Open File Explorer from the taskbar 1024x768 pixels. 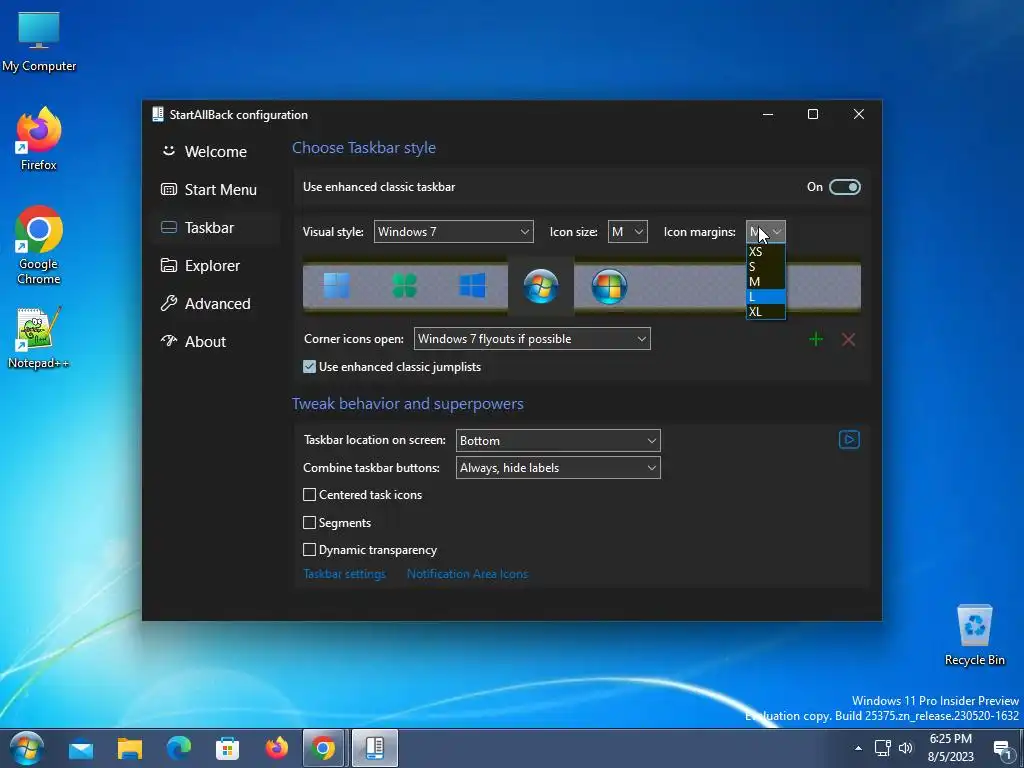coord(130,748)
